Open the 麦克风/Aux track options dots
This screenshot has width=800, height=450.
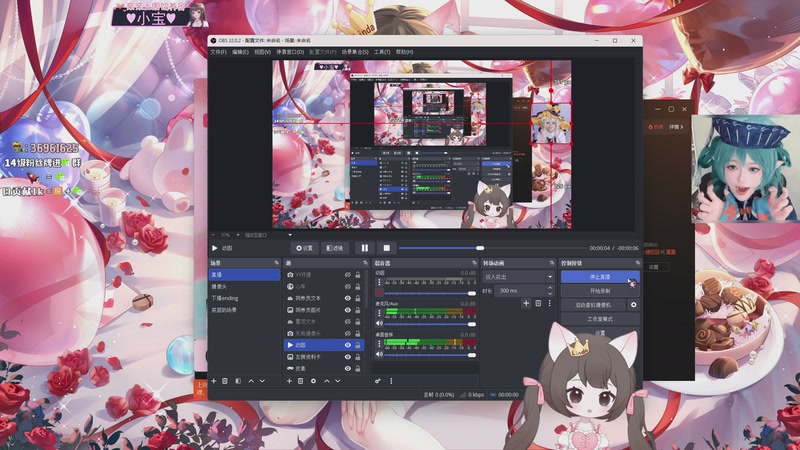coord(379,314)
